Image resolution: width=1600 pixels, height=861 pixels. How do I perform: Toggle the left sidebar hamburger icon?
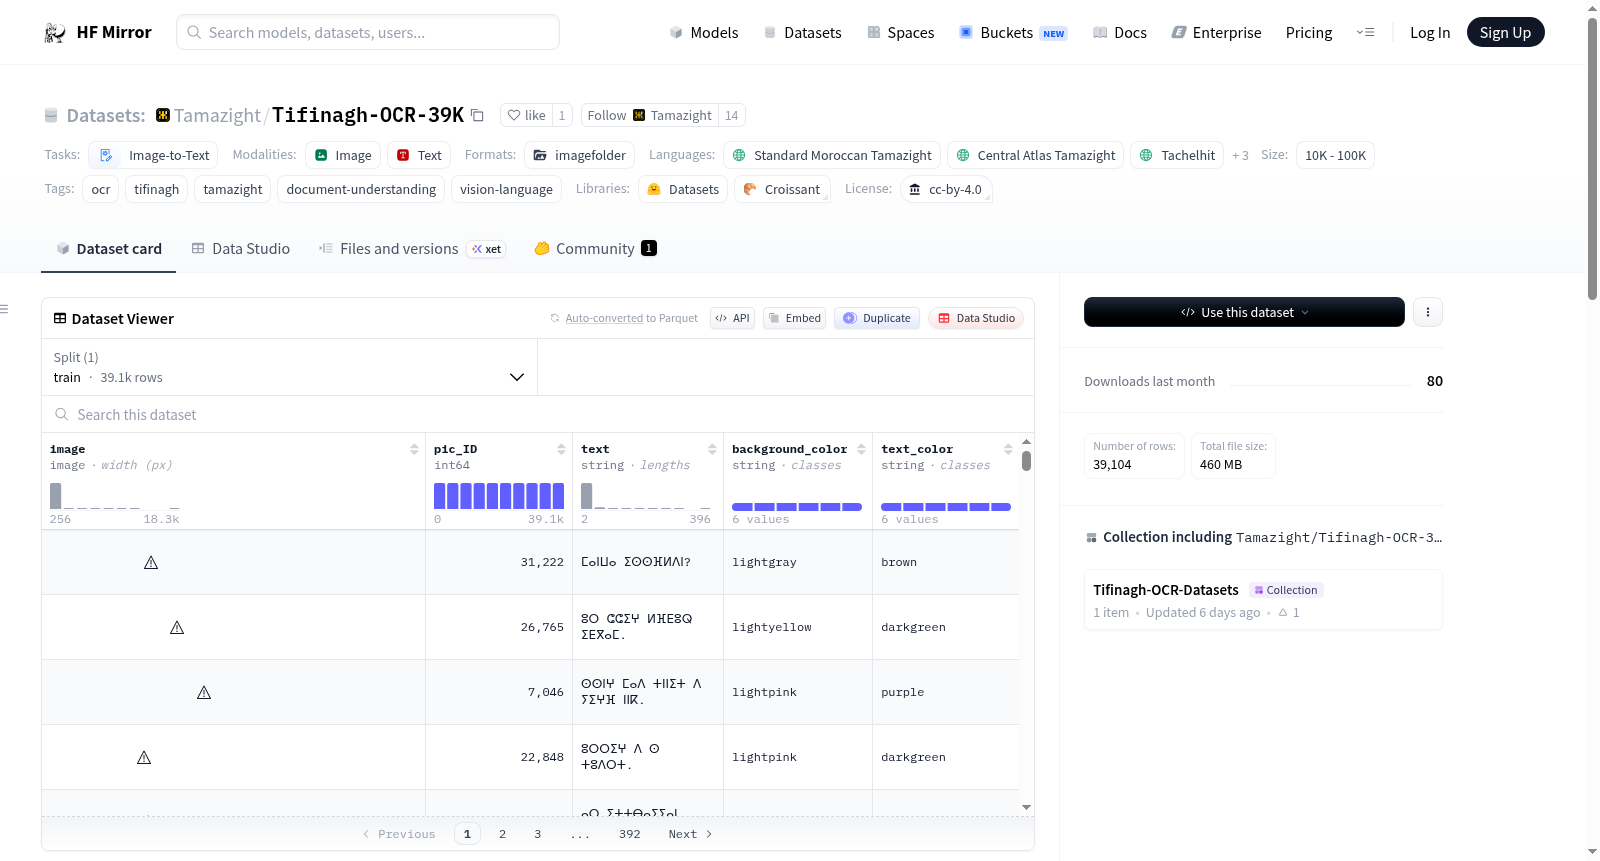(x=4, y=310)
